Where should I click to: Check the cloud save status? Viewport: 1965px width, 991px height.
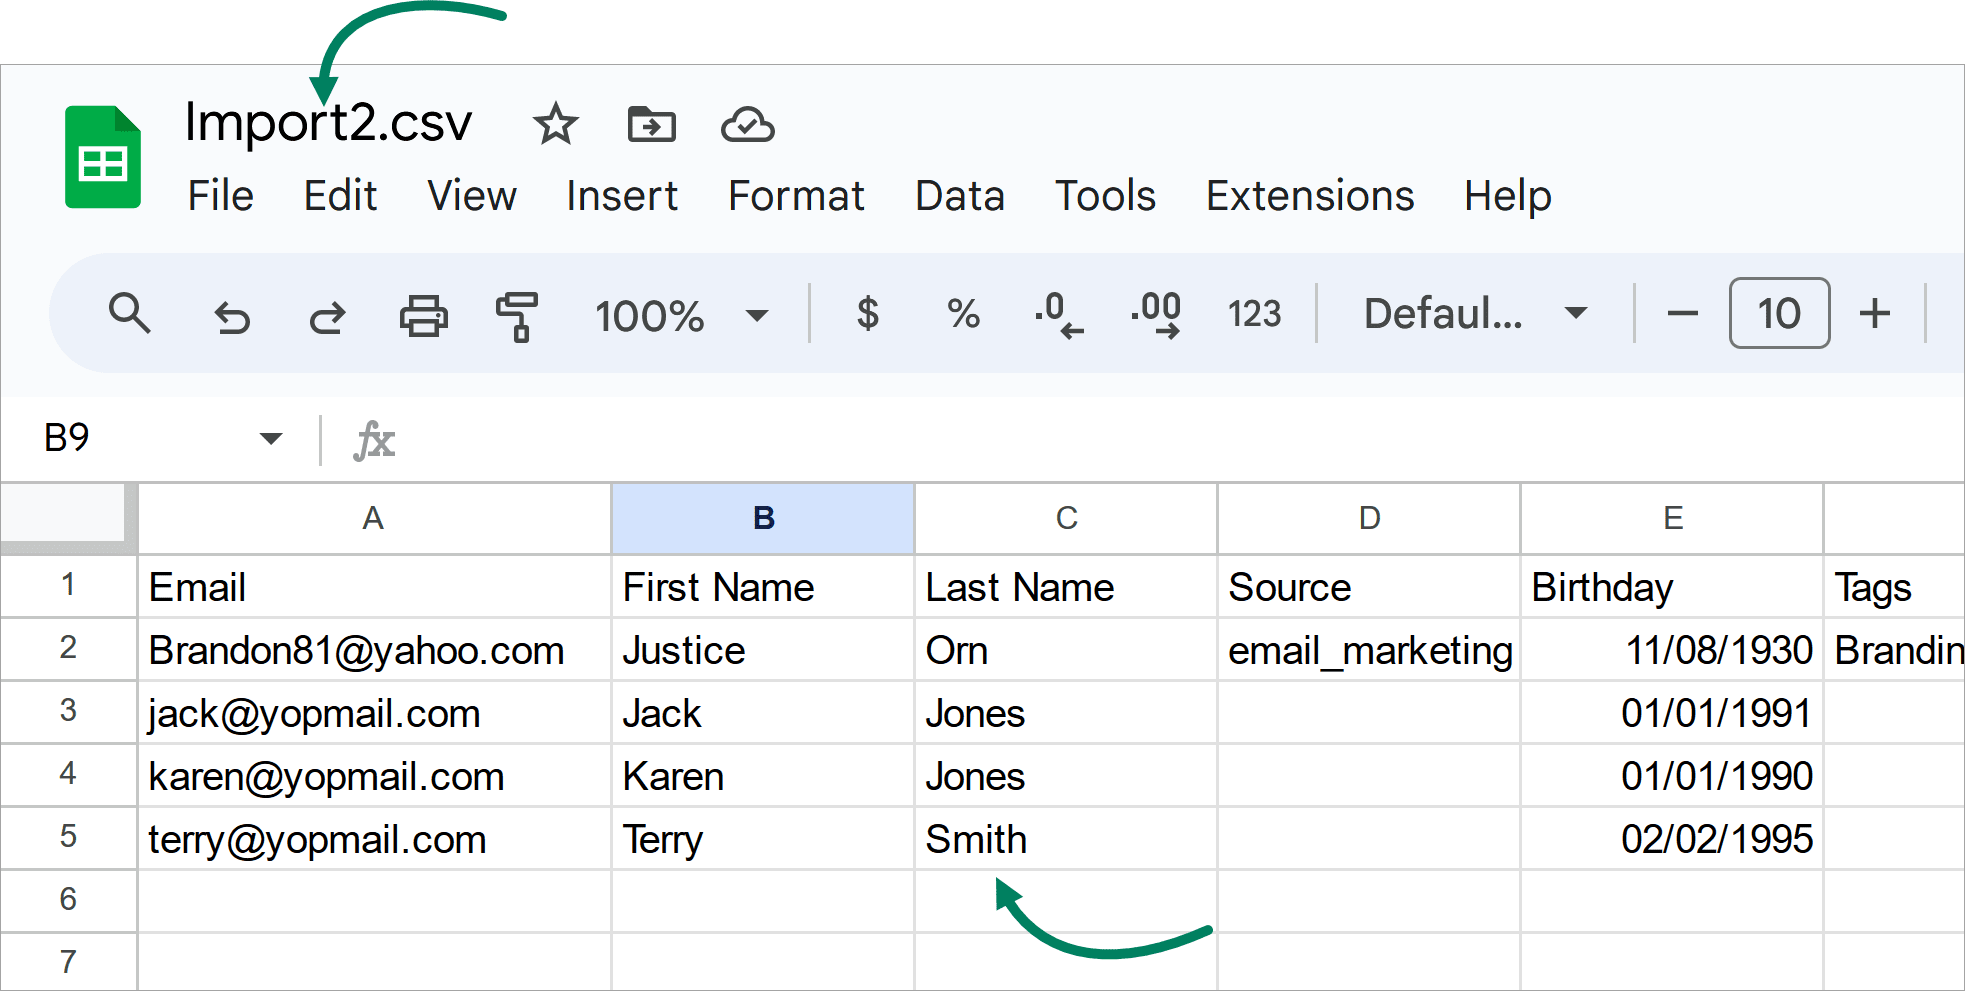point(748,125)
